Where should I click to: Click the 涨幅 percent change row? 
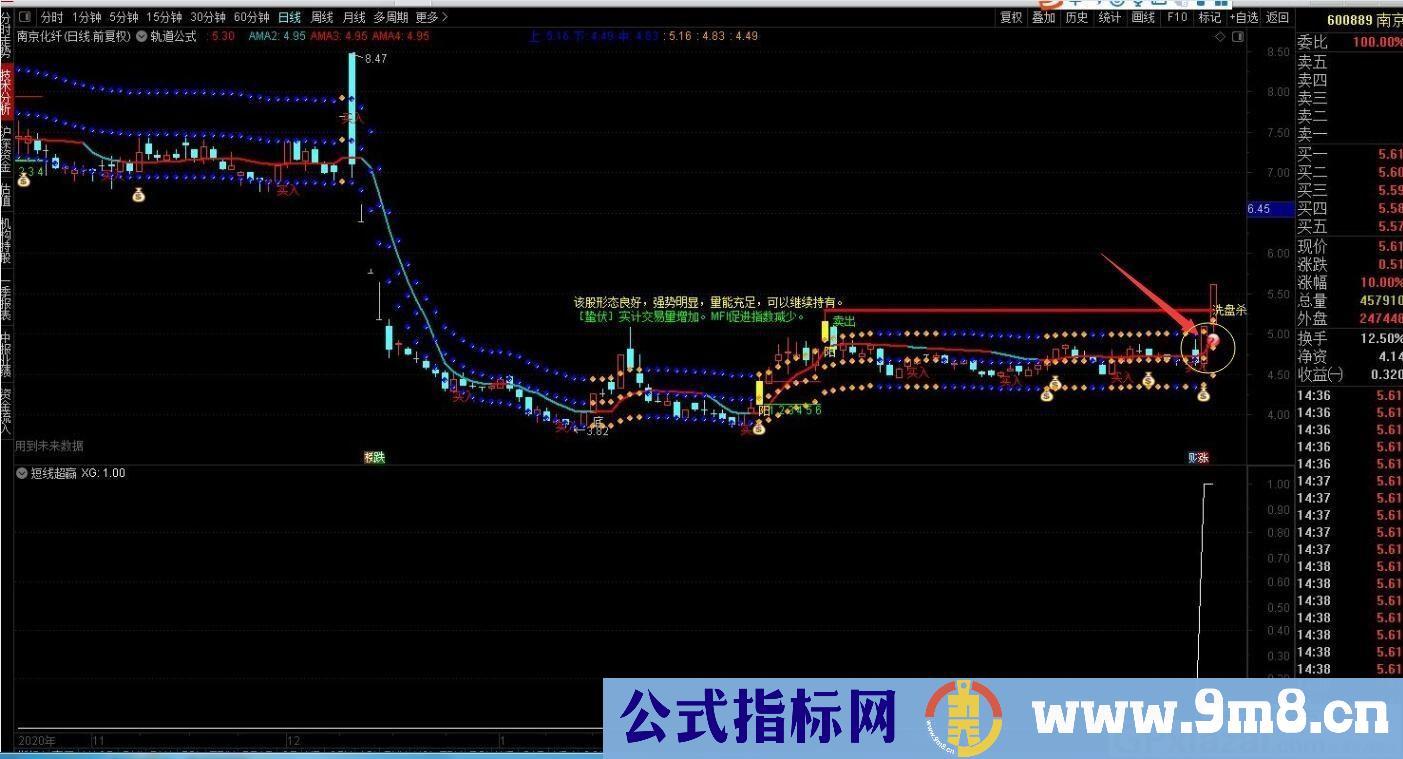[1349, 283]
